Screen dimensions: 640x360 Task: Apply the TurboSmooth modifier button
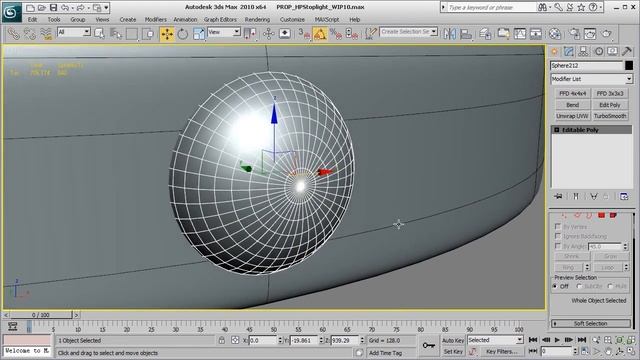610,116
